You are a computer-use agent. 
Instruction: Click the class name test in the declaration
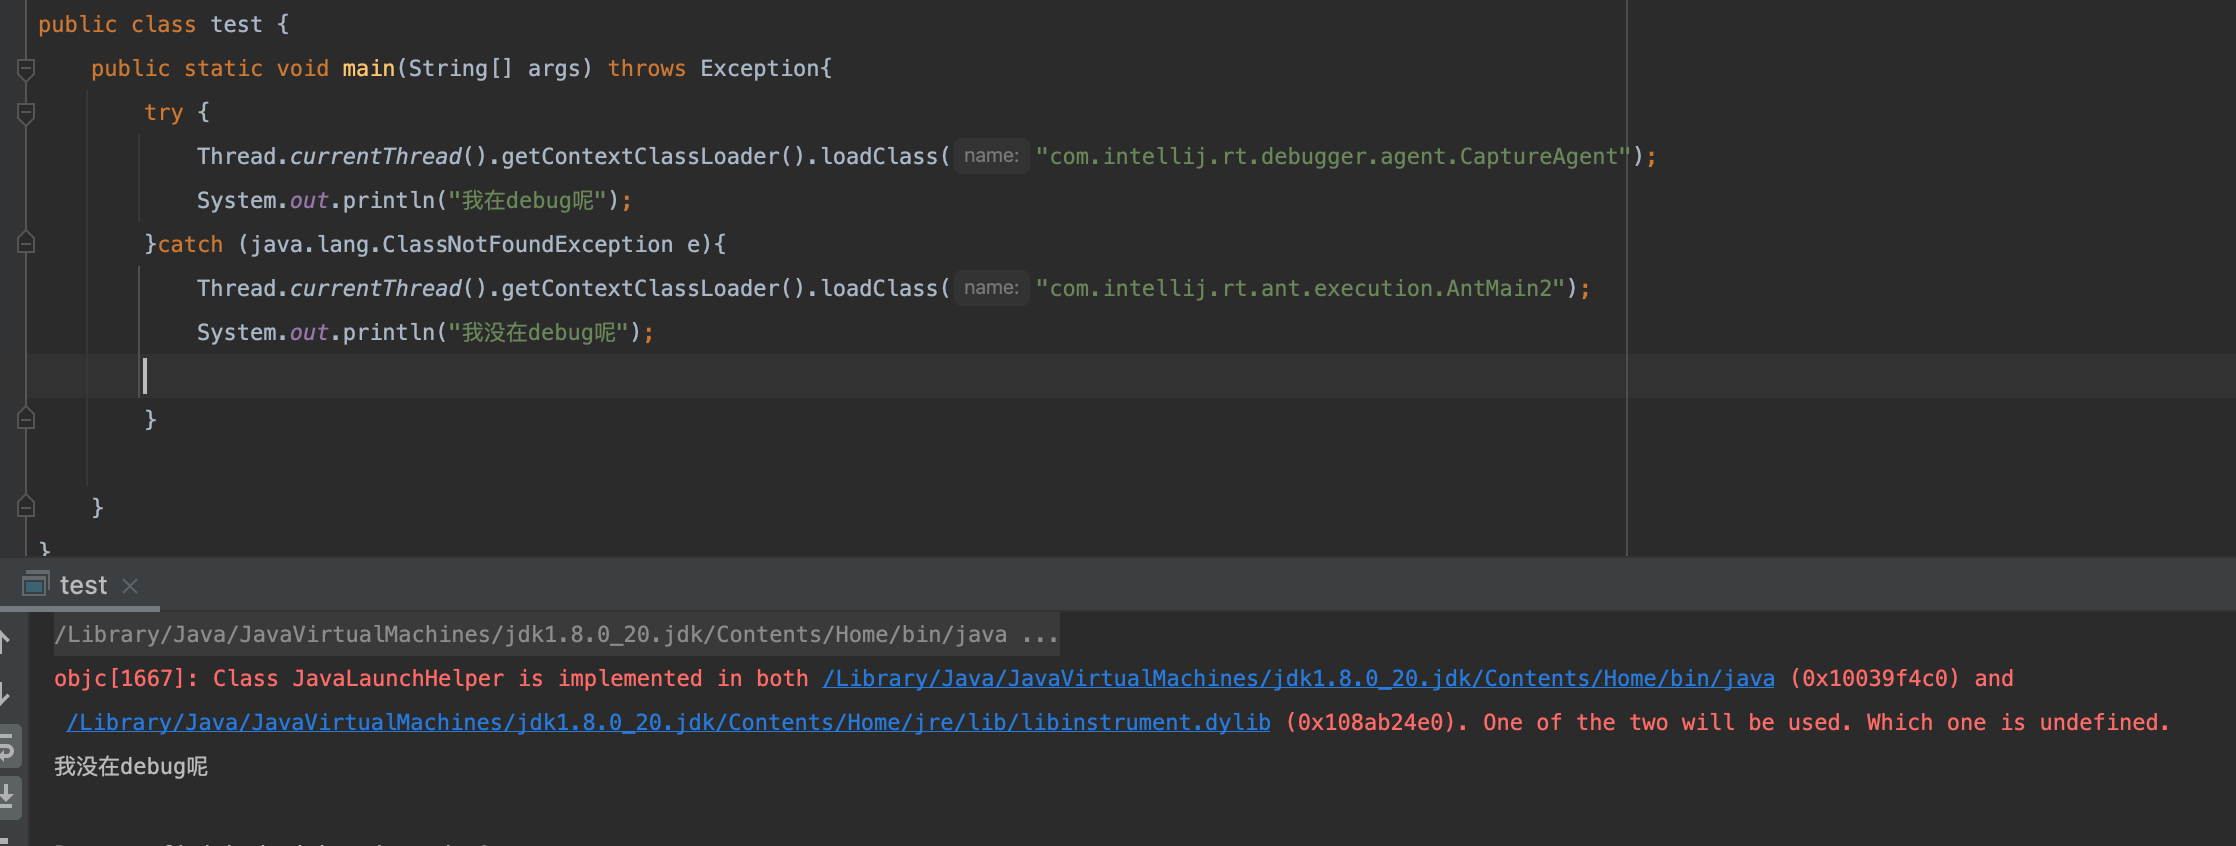click(x=236, y=25)
